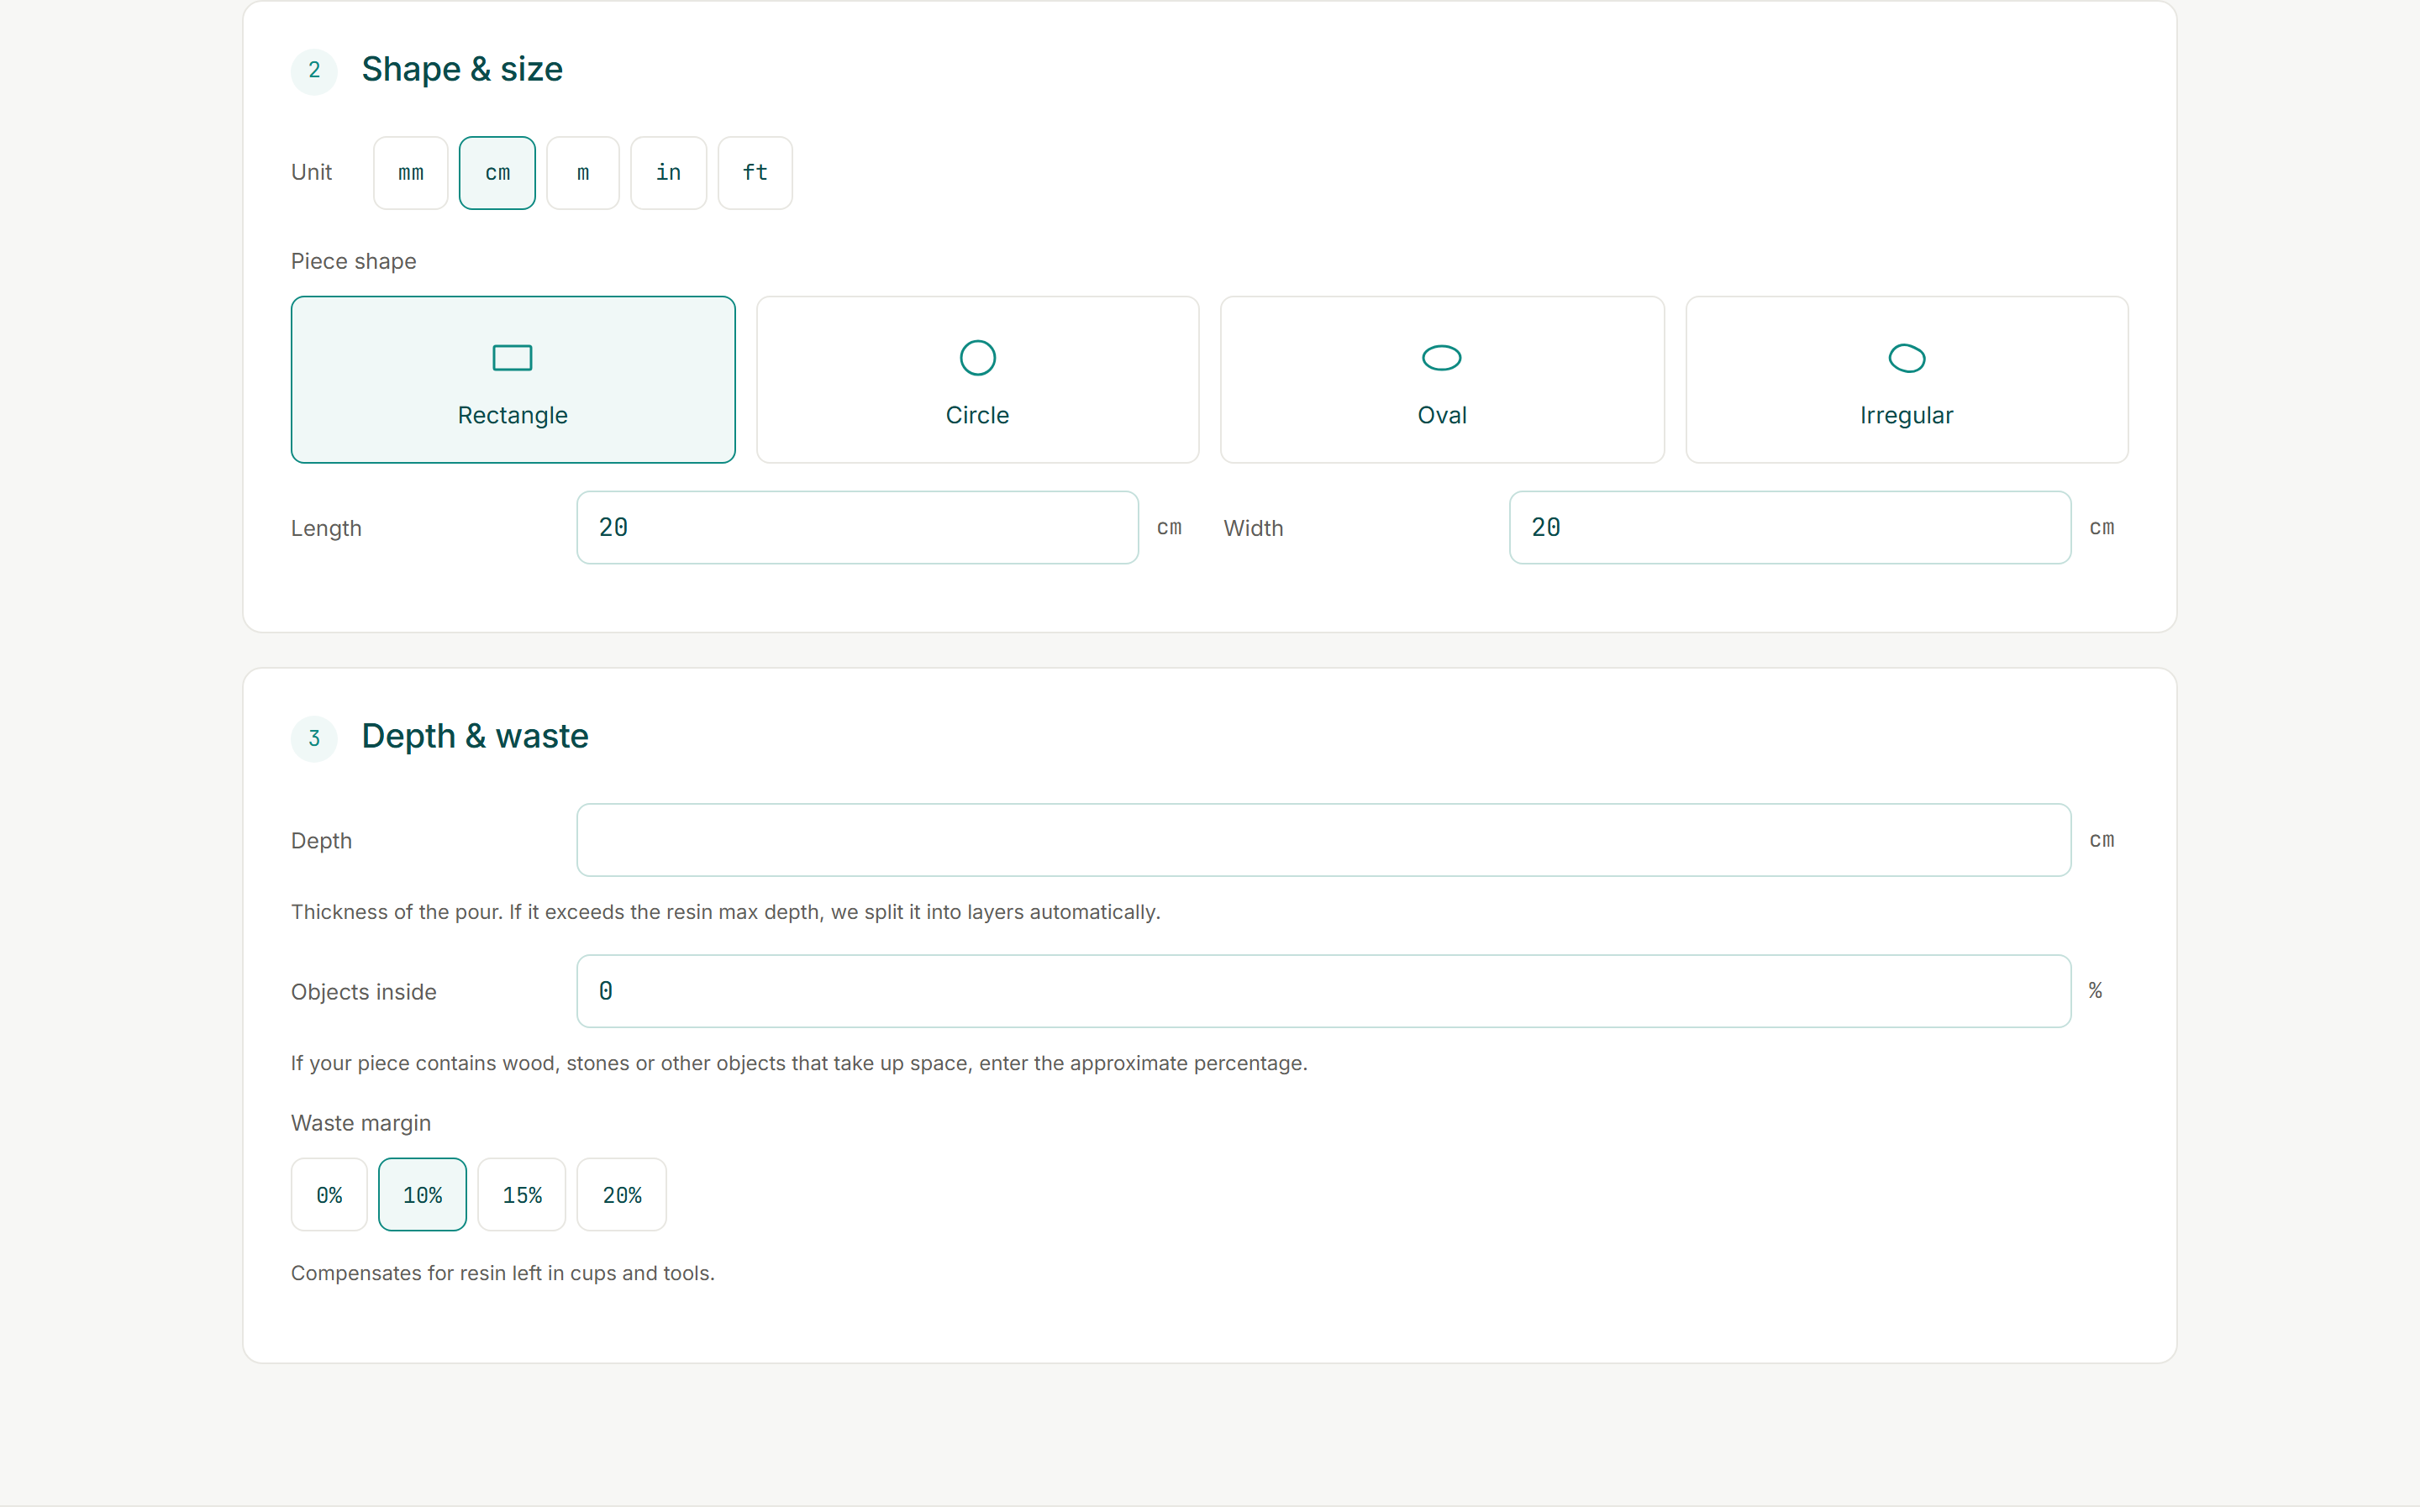Click the 'Length' label

tap(326, 528)
